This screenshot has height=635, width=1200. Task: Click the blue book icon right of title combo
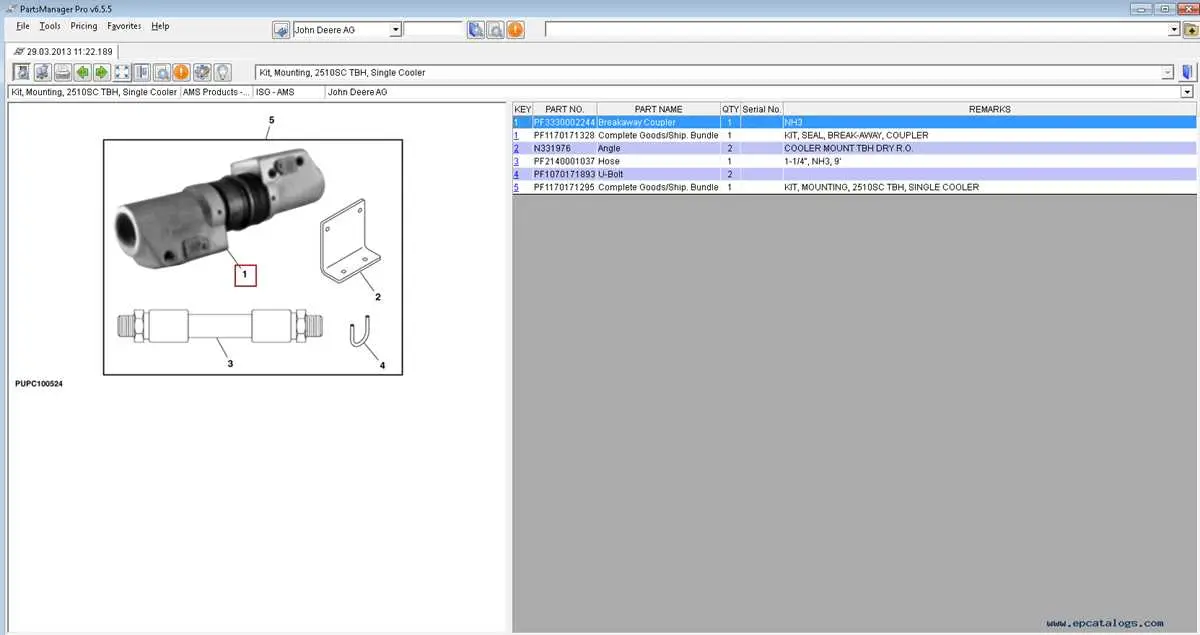[1187, 72]
